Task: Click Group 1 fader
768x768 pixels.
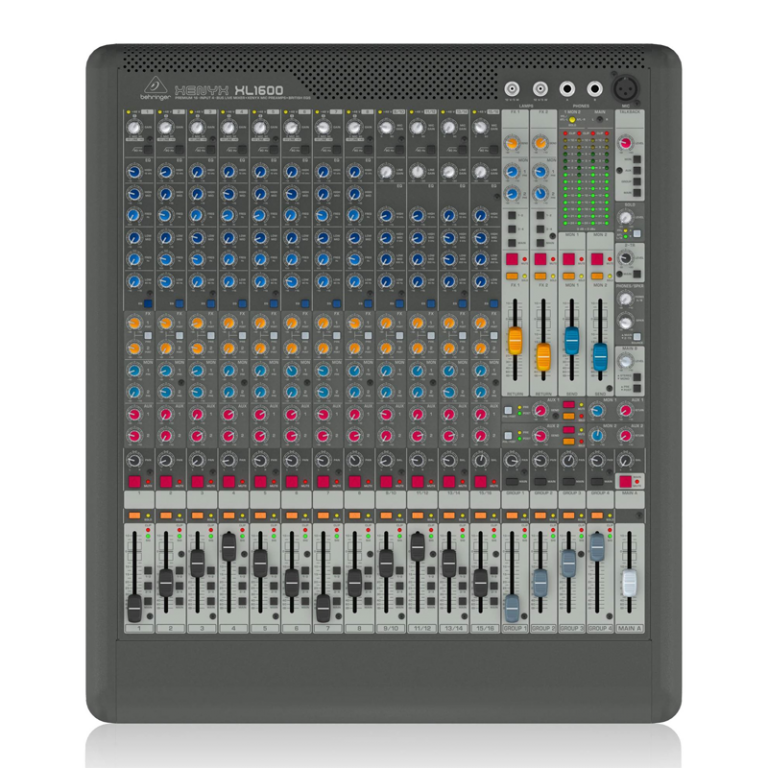Action: coord(512,608)
